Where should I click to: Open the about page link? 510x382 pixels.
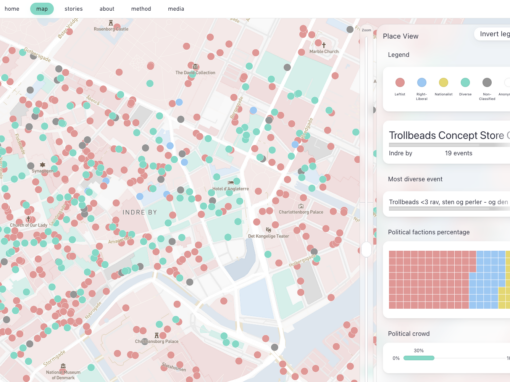(107, 9)
